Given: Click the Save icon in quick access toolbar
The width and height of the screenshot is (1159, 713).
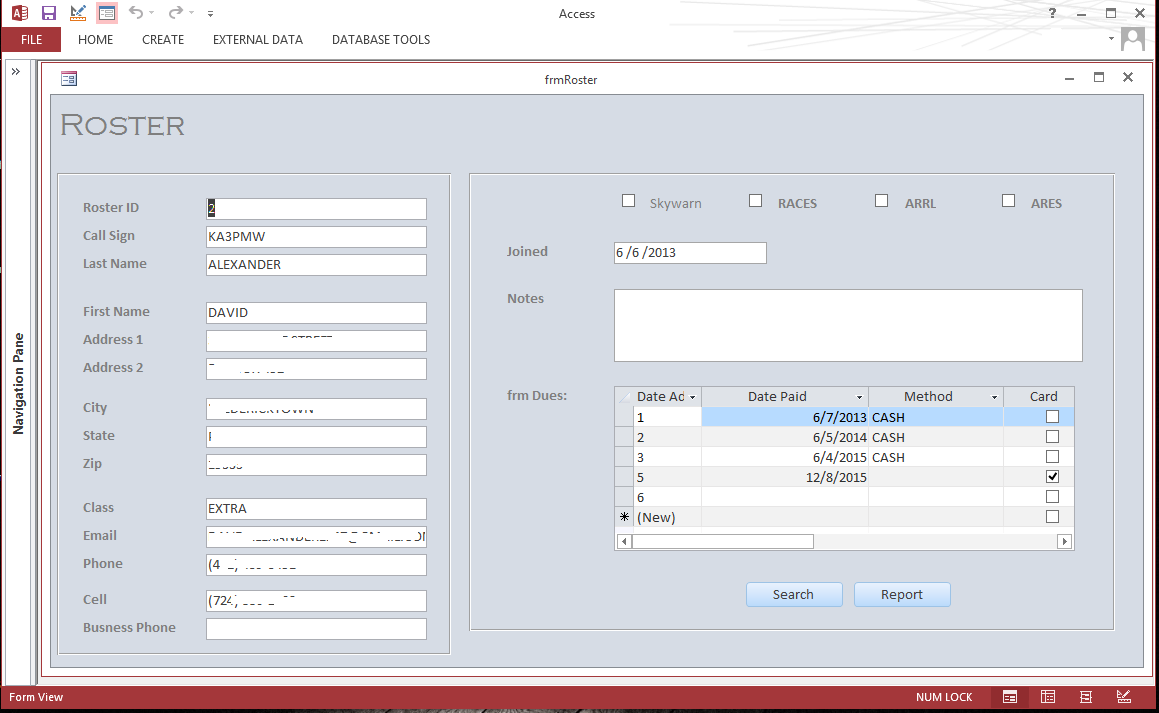Looking at the screenshot, I should tap(48, 13).
